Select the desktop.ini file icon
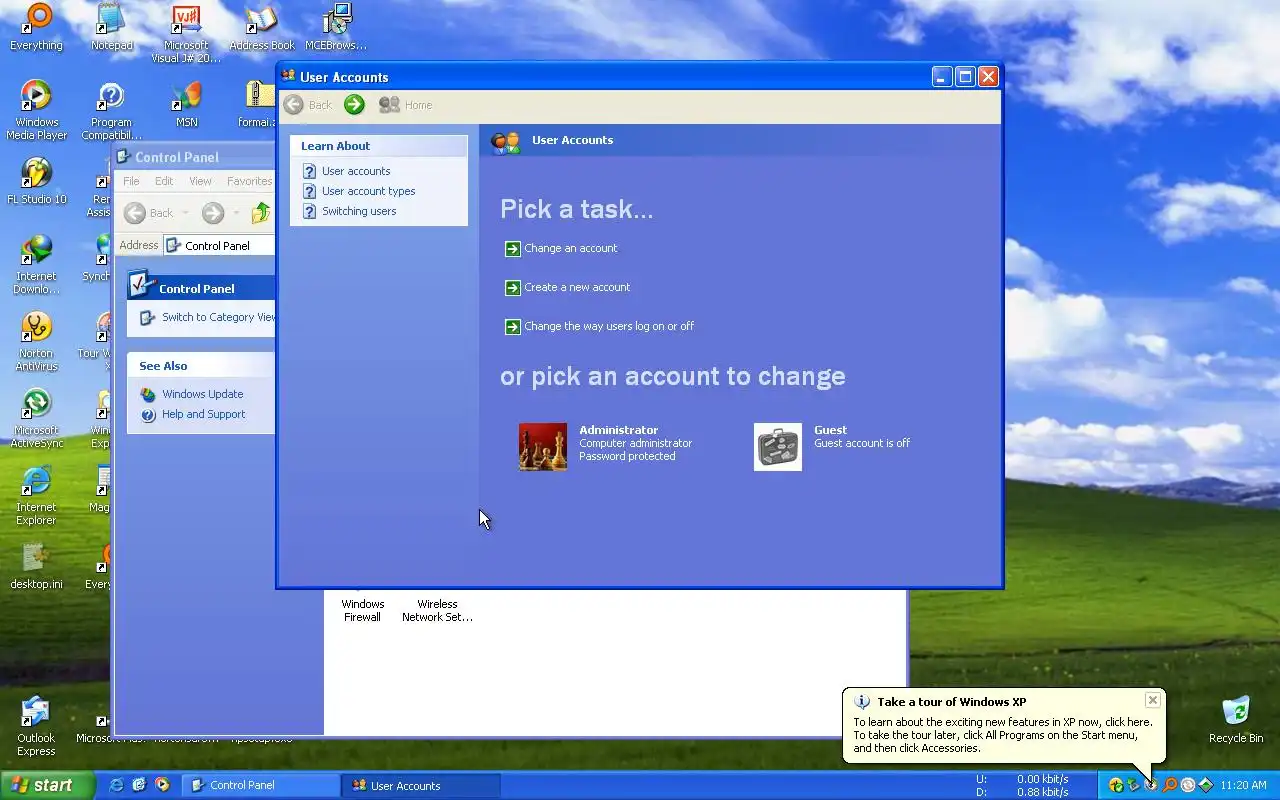 36,565
